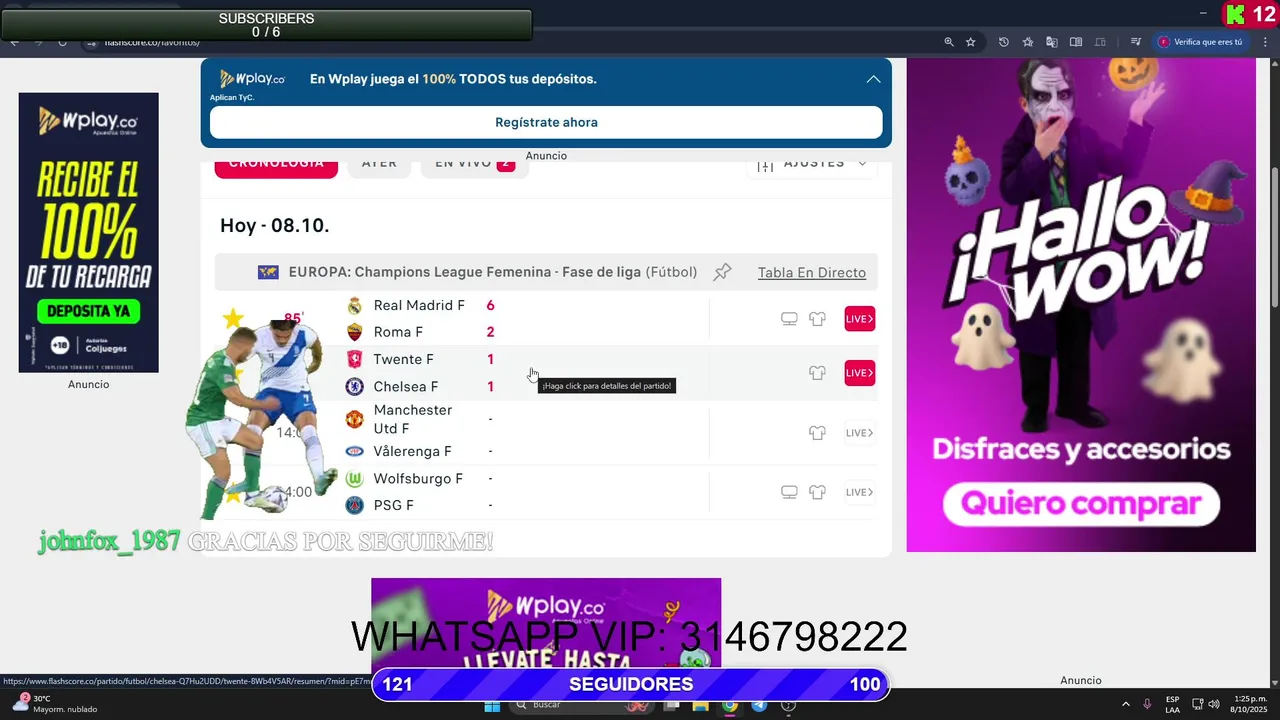This screenshot has width=1280, height=720.
Task: Open the Windows Start button
Action: point(491,706)
